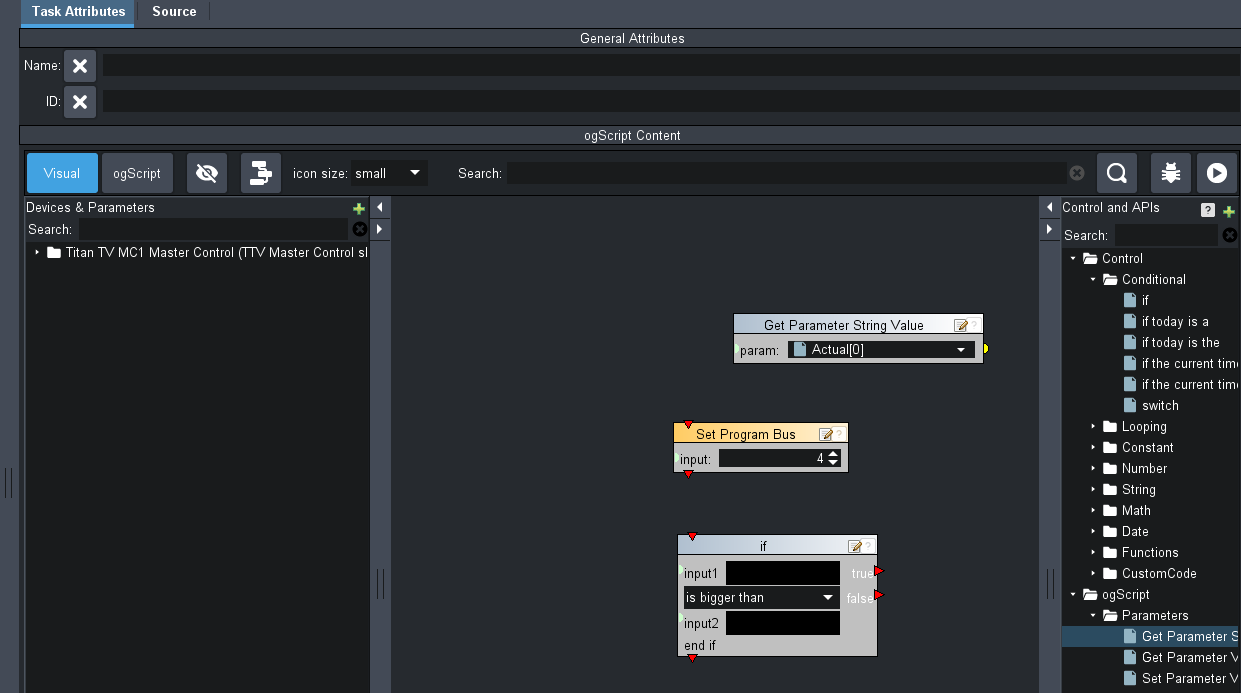Open edit icon on Get Parameter String Value block
1241x693 pixels.
click(x=961, y=325)
